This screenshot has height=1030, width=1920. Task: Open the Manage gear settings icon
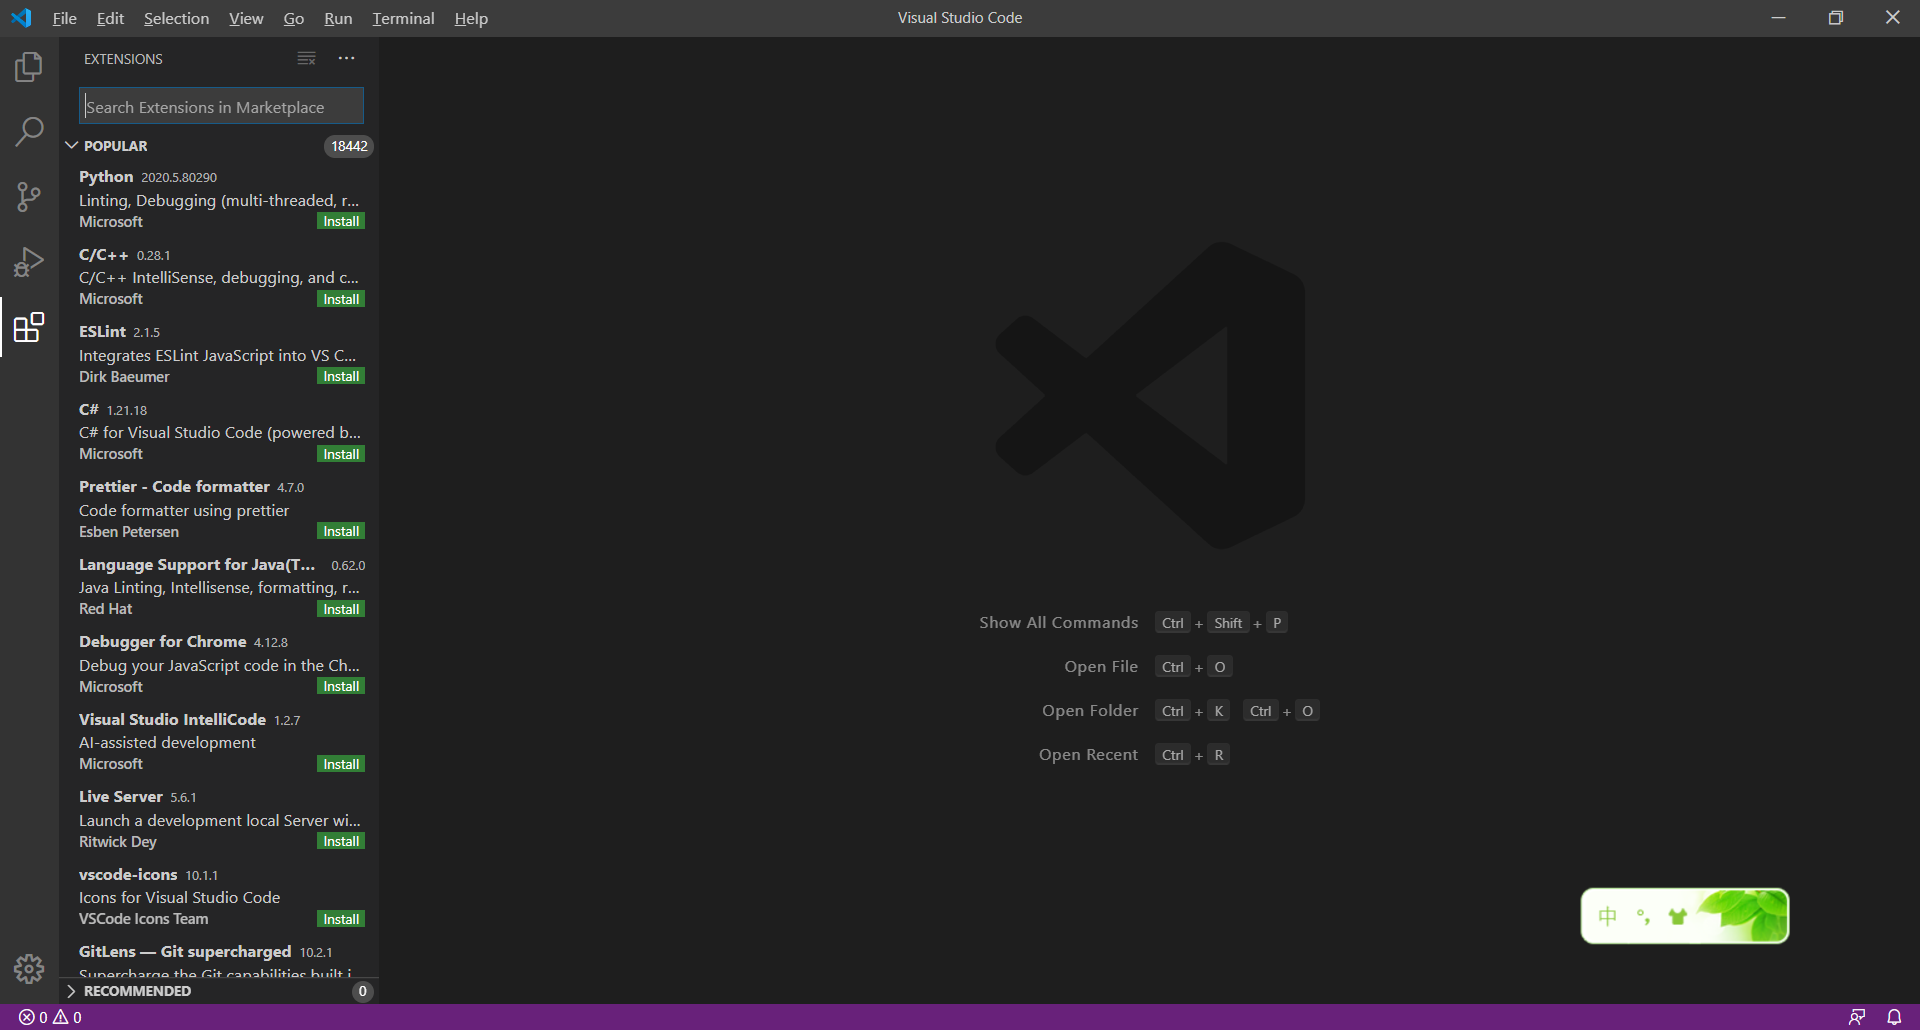(29, 968)
